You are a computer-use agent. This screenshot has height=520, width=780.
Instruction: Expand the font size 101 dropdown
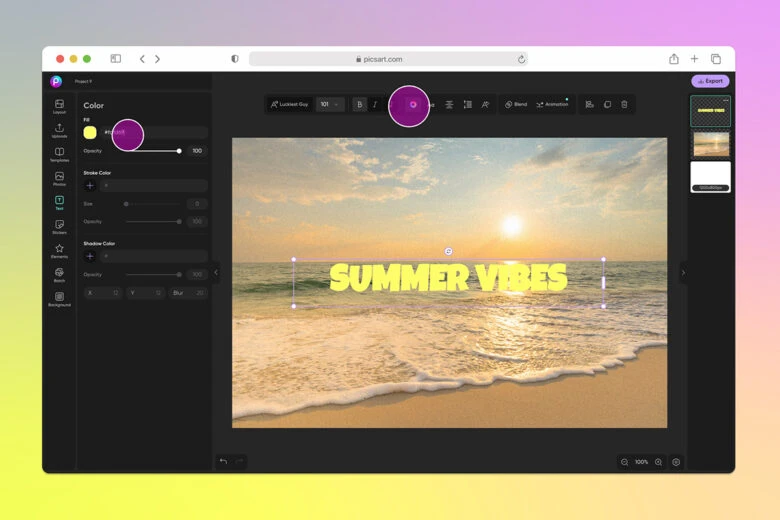point(329,104)
